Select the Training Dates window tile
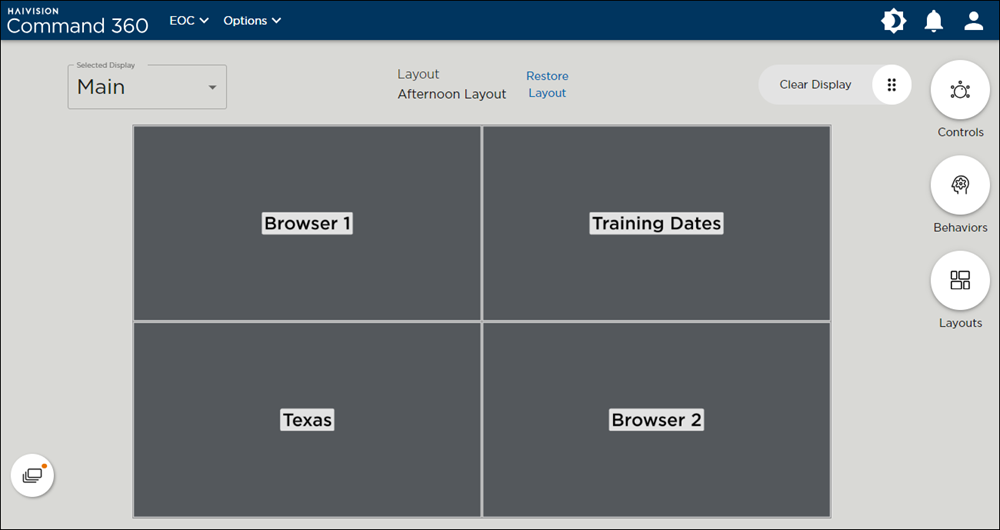Viewport: 1000px width, 530px height. (656, 223)
